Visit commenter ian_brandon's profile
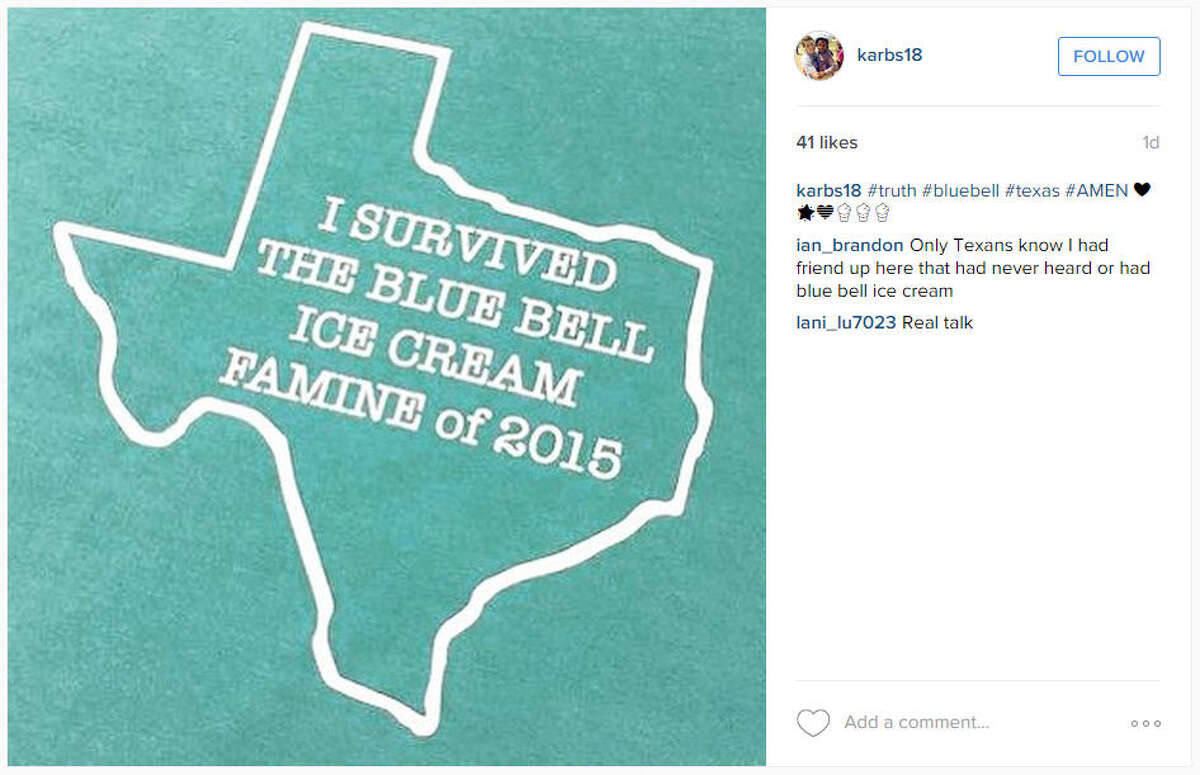Image resolution: width=1200 pixels, height=775 pixels. pyautogui.click(x=850, y=245)
